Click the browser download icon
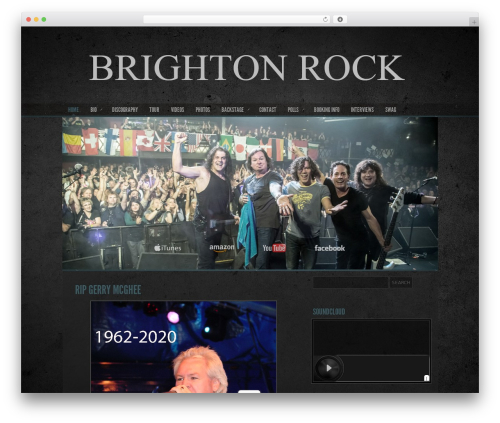Viewport: 500px width, 423px height. click(x=340, y=19)
